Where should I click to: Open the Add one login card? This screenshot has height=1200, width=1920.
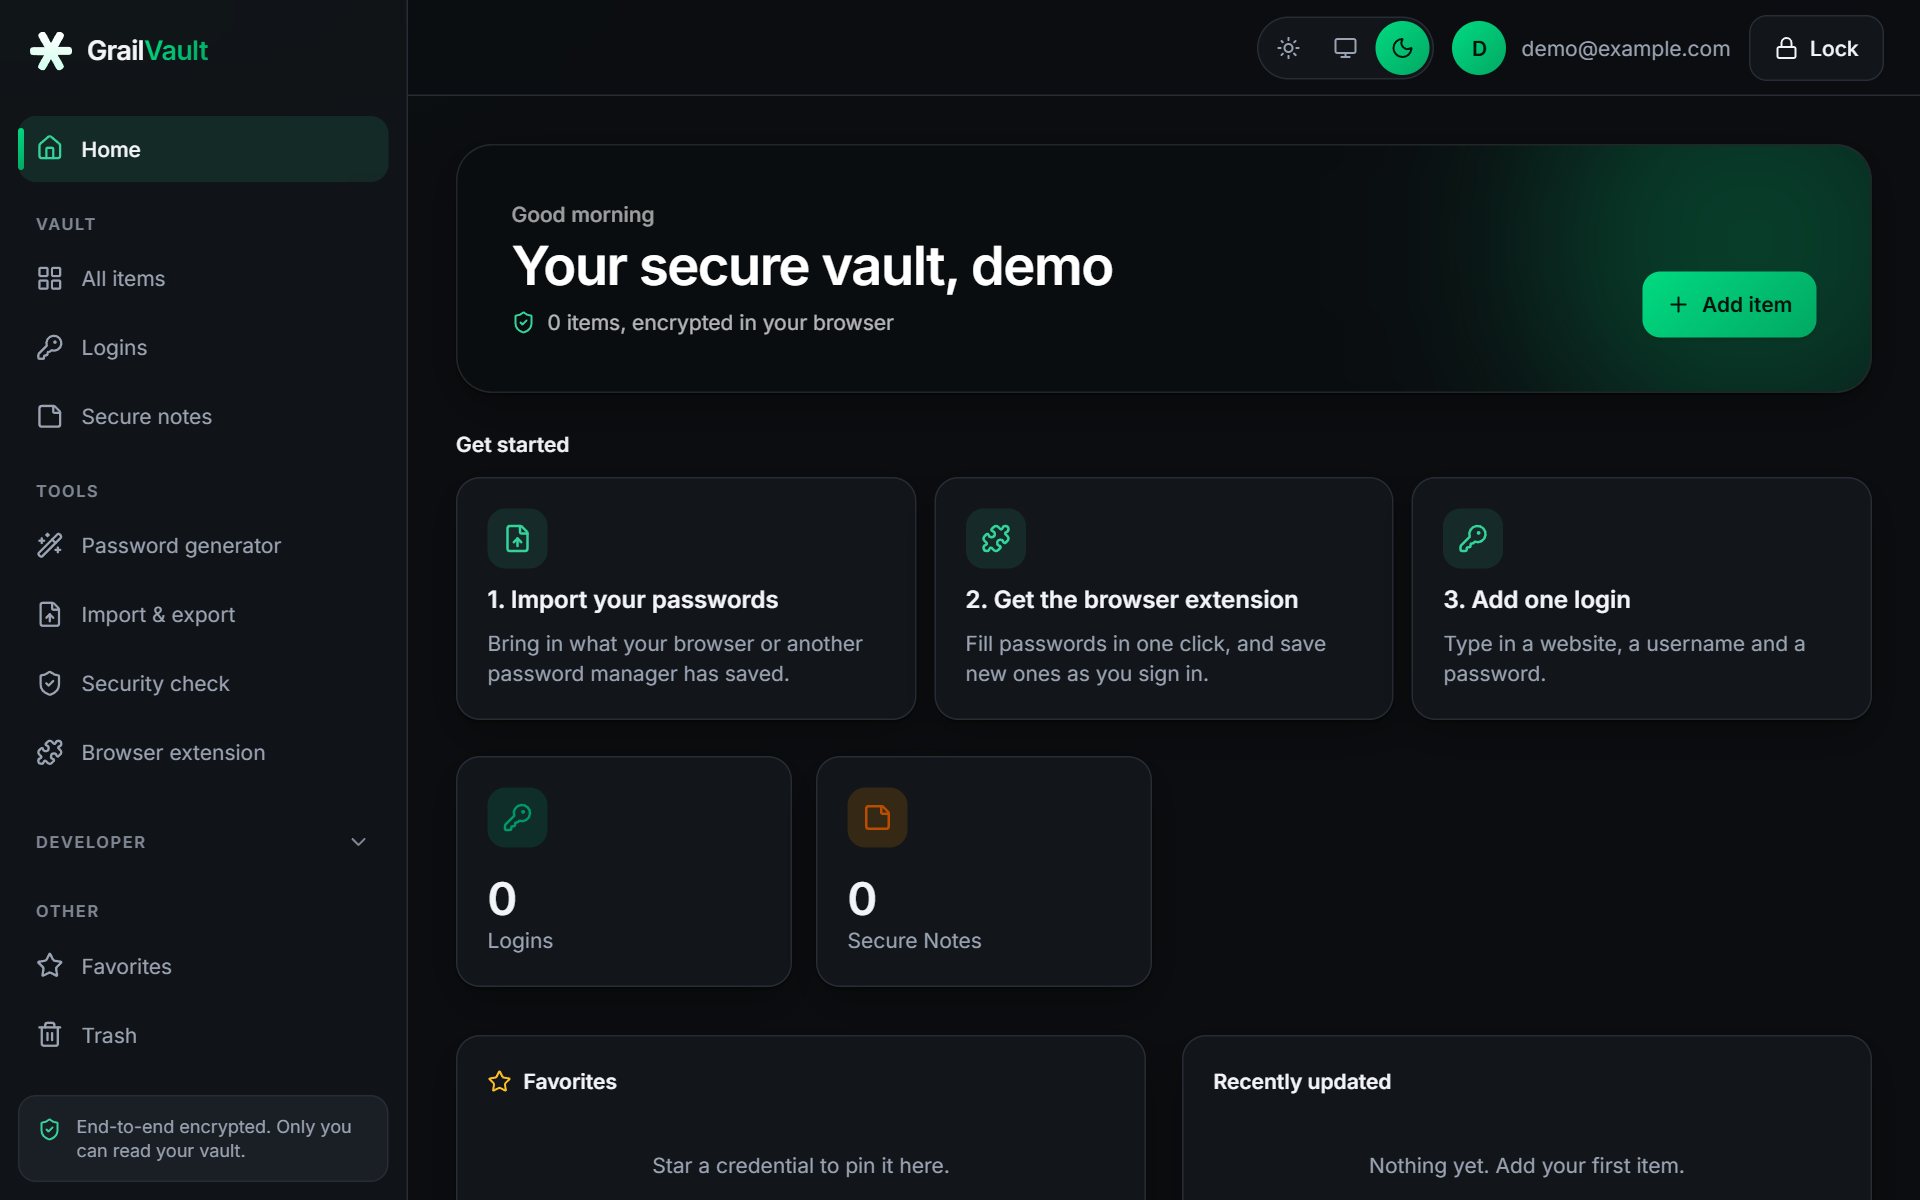click(1641, 598)
